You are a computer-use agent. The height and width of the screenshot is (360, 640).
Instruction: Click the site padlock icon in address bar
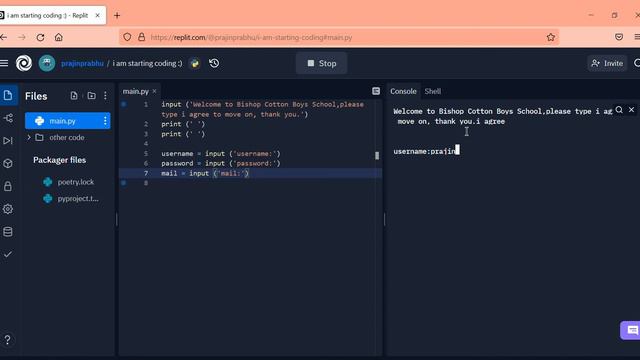click(142, 37)
